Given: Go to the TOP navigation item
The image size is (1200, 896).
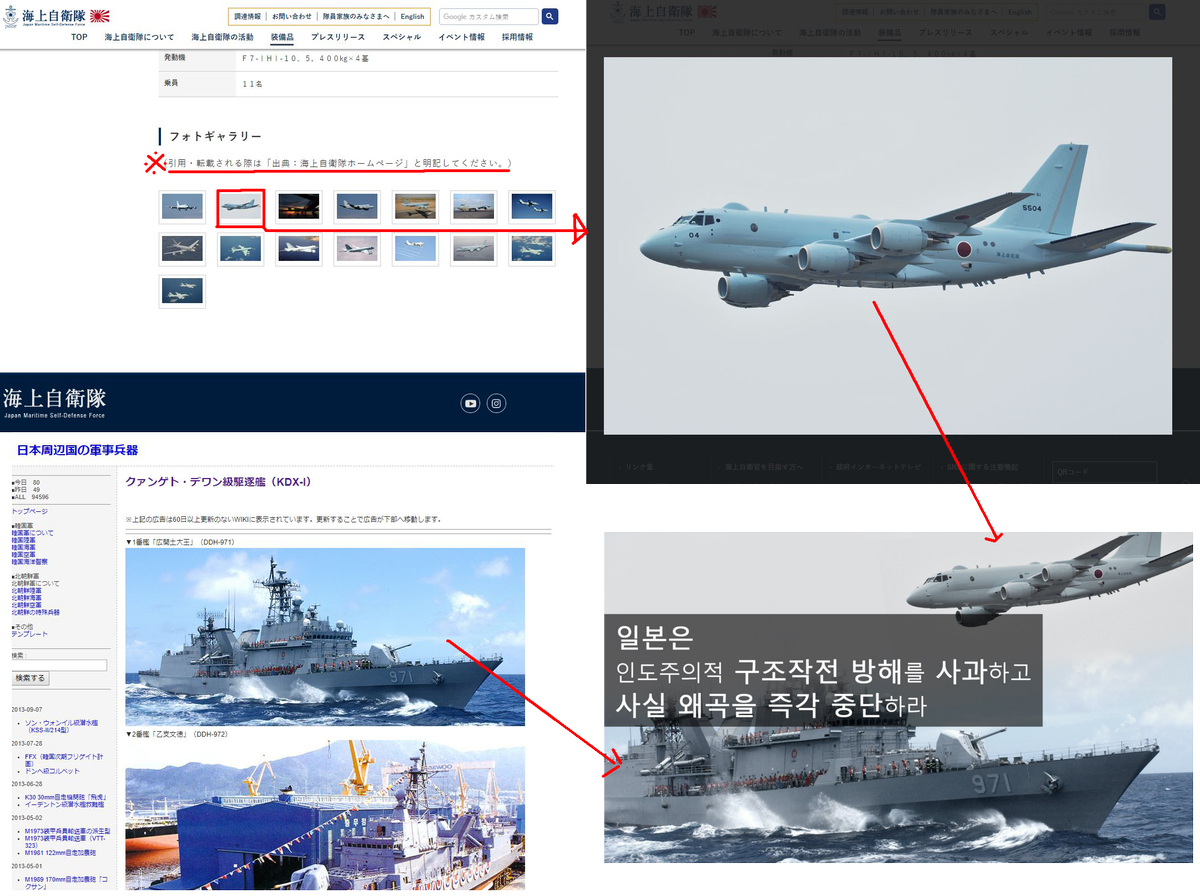Looking at the screenshot, I should (79, 37).
